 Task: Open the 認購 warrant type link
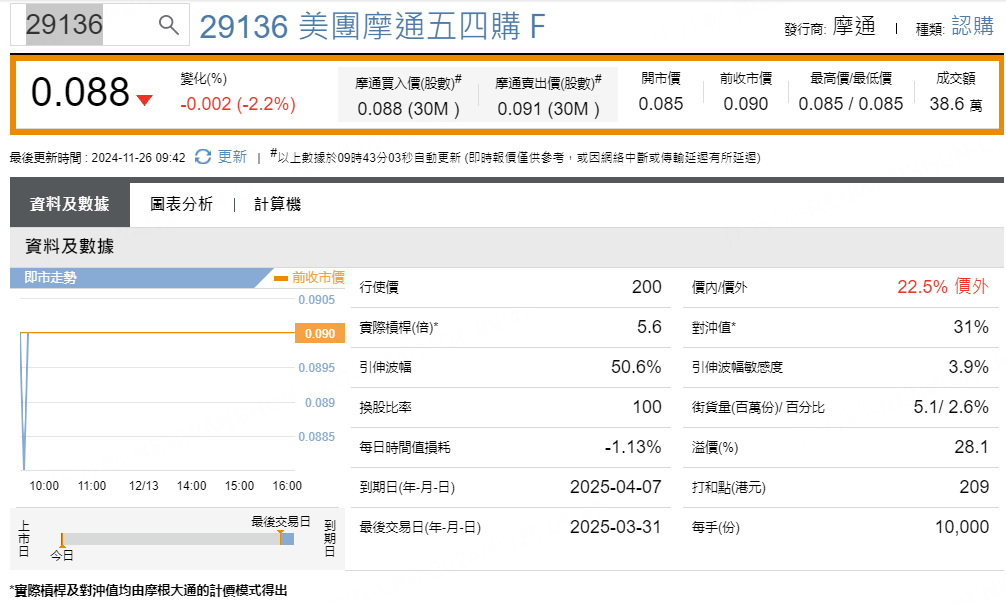coord(973,26)
